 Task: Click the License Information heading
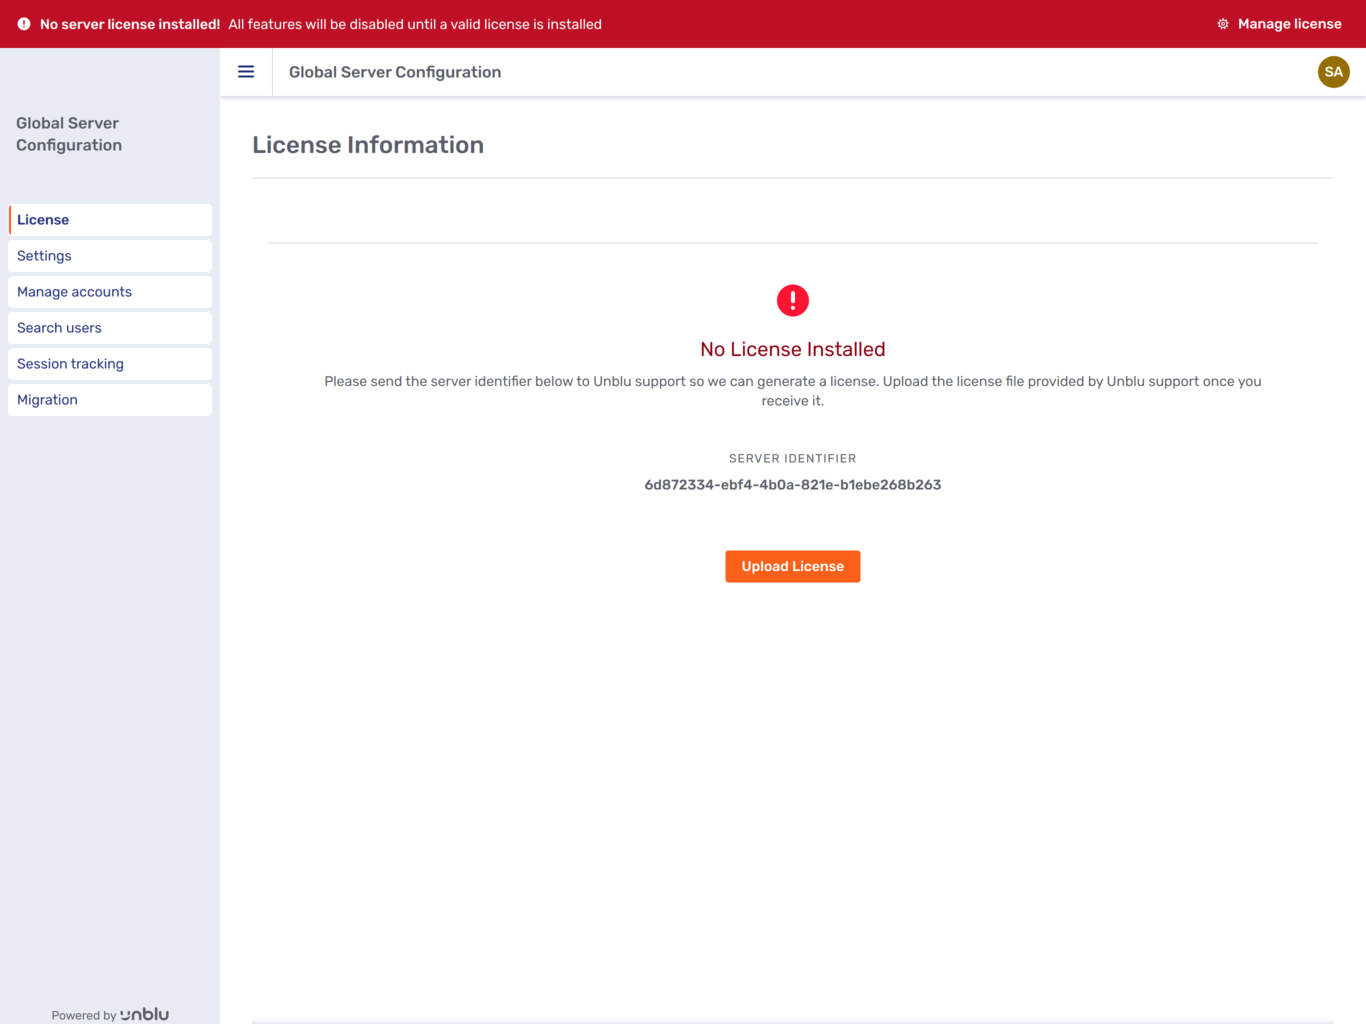coord(368,144)
